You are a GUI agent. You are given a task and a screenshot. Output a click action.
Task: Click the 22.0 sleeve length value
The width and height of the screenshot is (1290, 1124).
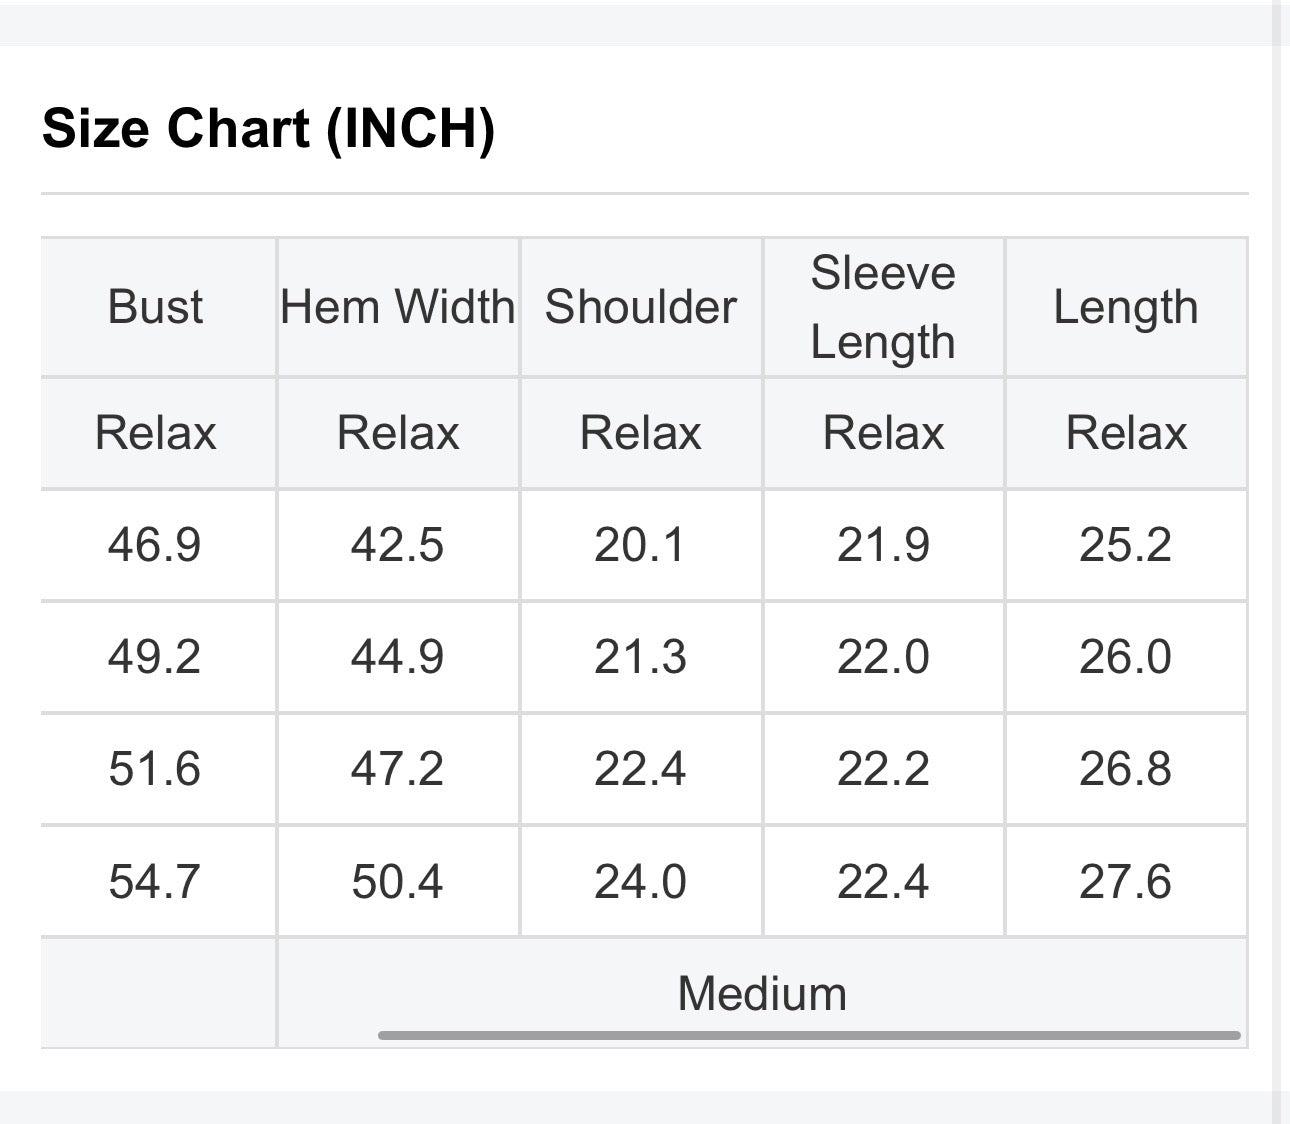[x=883, y=657]
